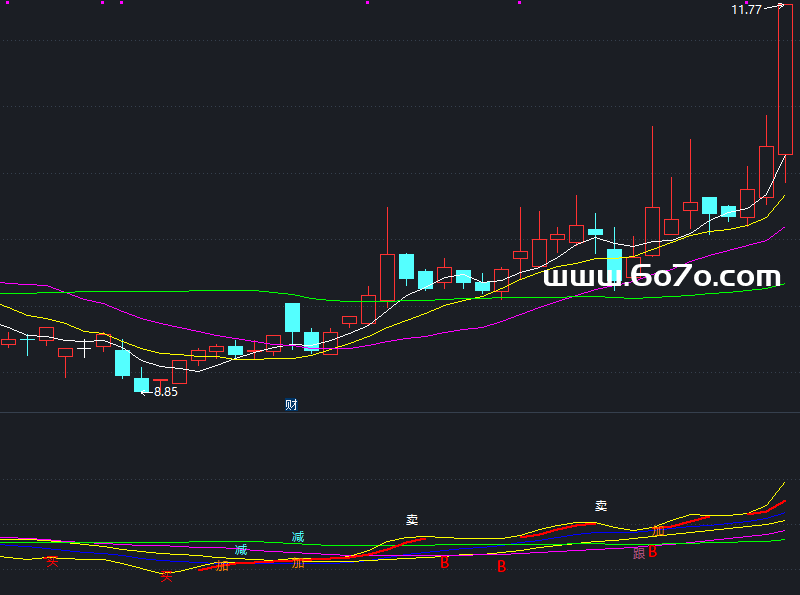This screenshot has height=595, width=800.
Task: Select the 跟 follow signal marker
Action: coord(639,552)
